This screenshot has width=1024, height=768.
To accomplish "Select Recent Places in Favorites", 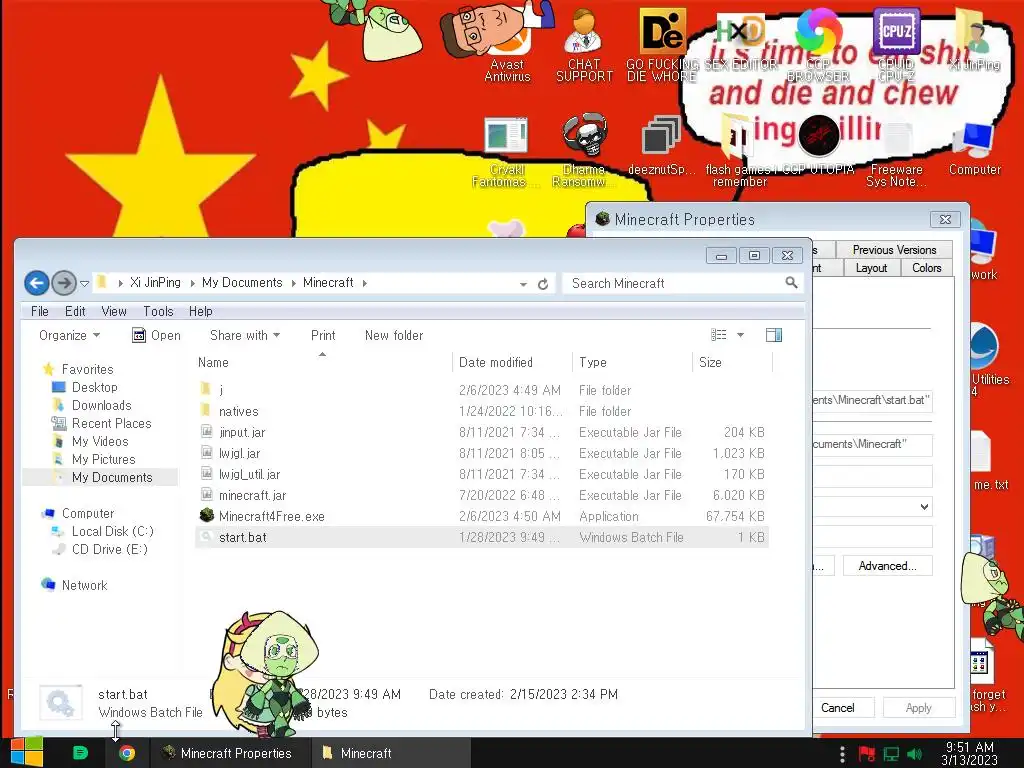I will coord(111,423).
